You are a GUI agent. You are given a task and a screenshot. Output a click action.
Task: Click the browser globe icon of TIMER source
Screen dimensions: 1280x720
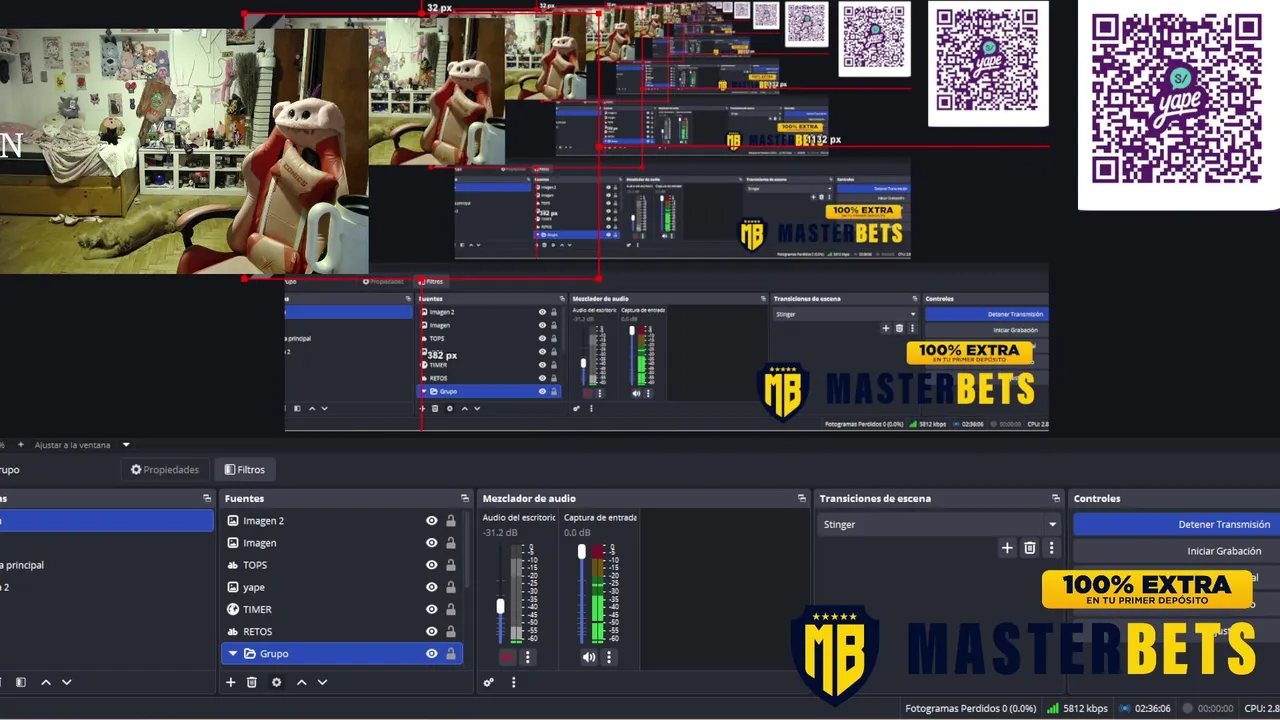233,609
